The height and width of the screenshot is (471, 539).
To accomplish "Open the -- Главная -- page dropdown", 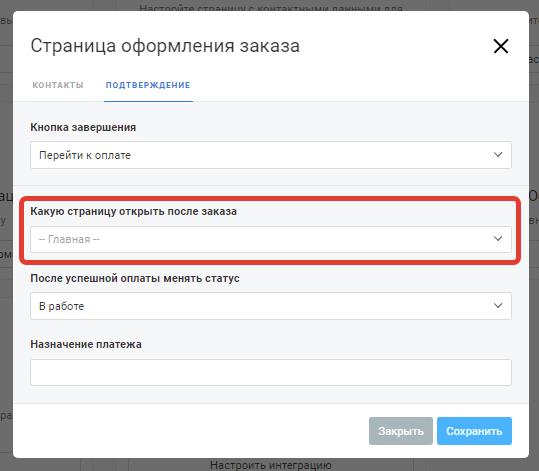I will 271,239.
